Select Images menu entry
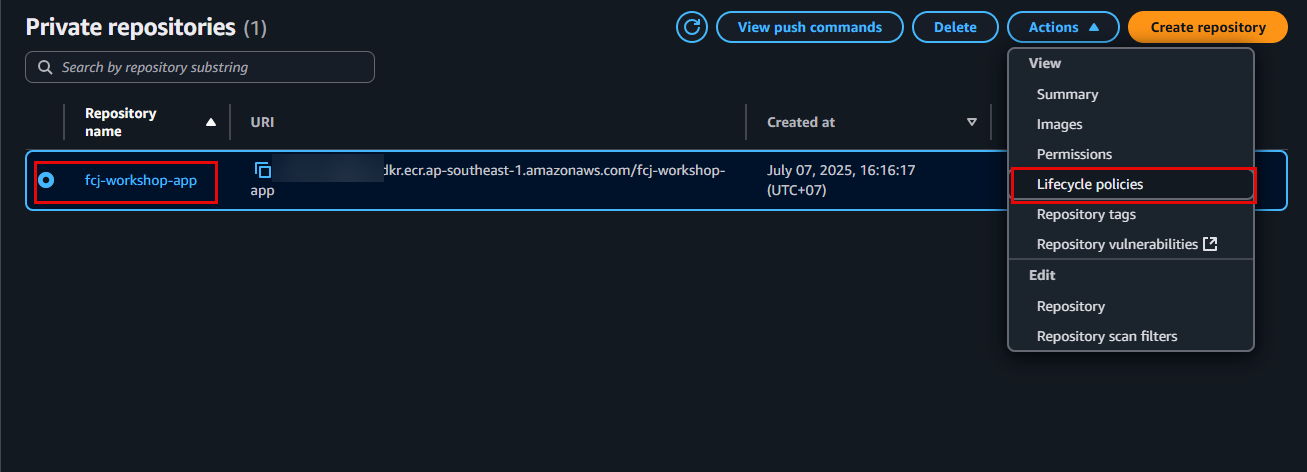 (x=1059, y=124)
